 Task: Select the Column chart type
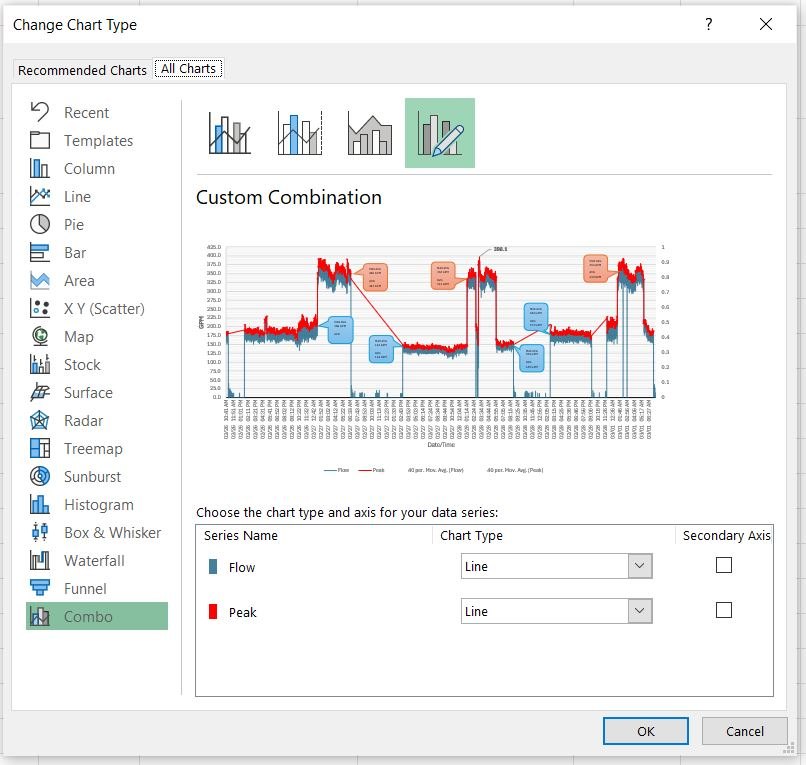point(90,168)
